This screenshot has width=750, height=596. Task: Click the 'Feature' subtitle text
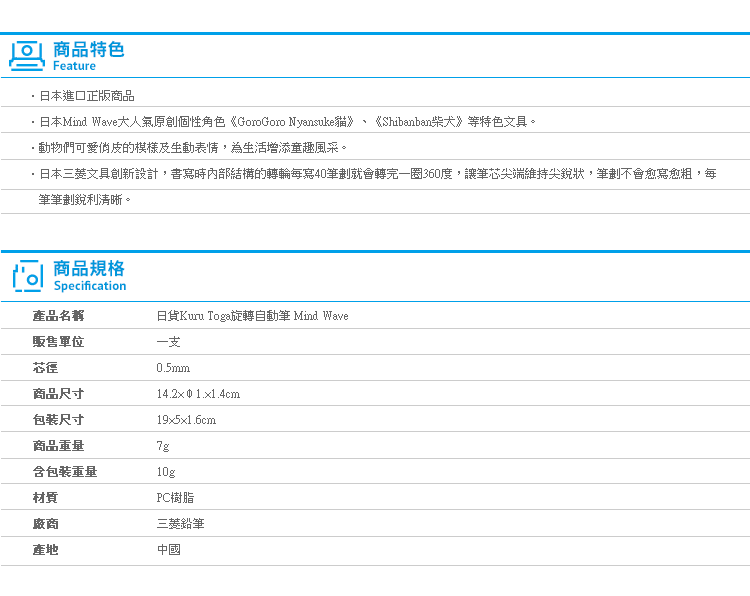click(74, 66)
